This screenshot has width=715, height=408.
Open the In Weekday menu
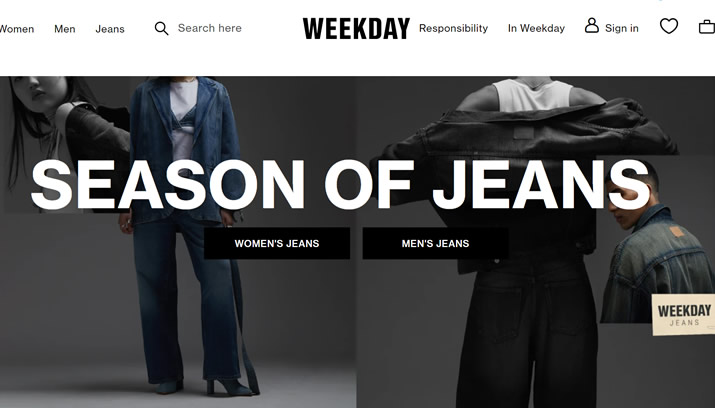(x=536, y=28)
